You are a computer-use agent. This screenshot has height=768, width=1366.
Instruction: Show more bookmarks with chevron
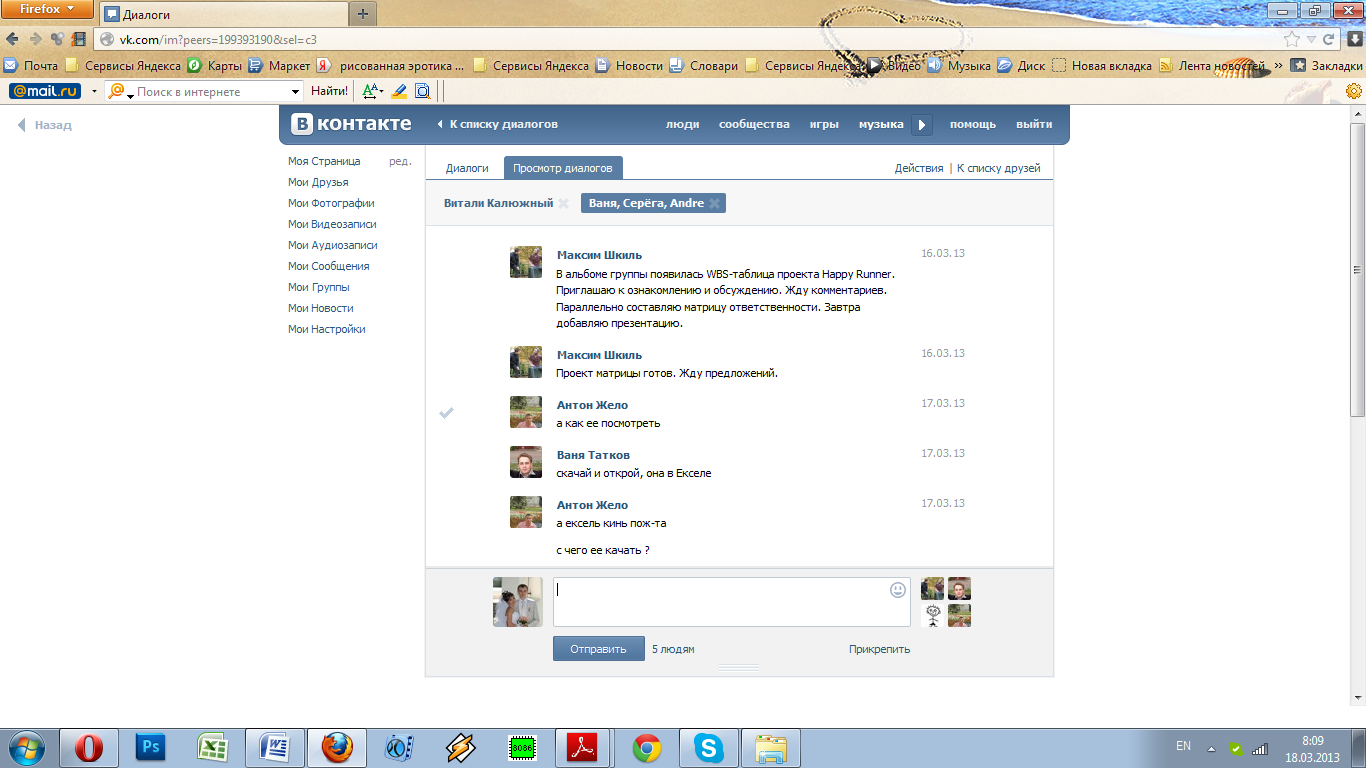pyautogui.click(x=1277, y=65)
